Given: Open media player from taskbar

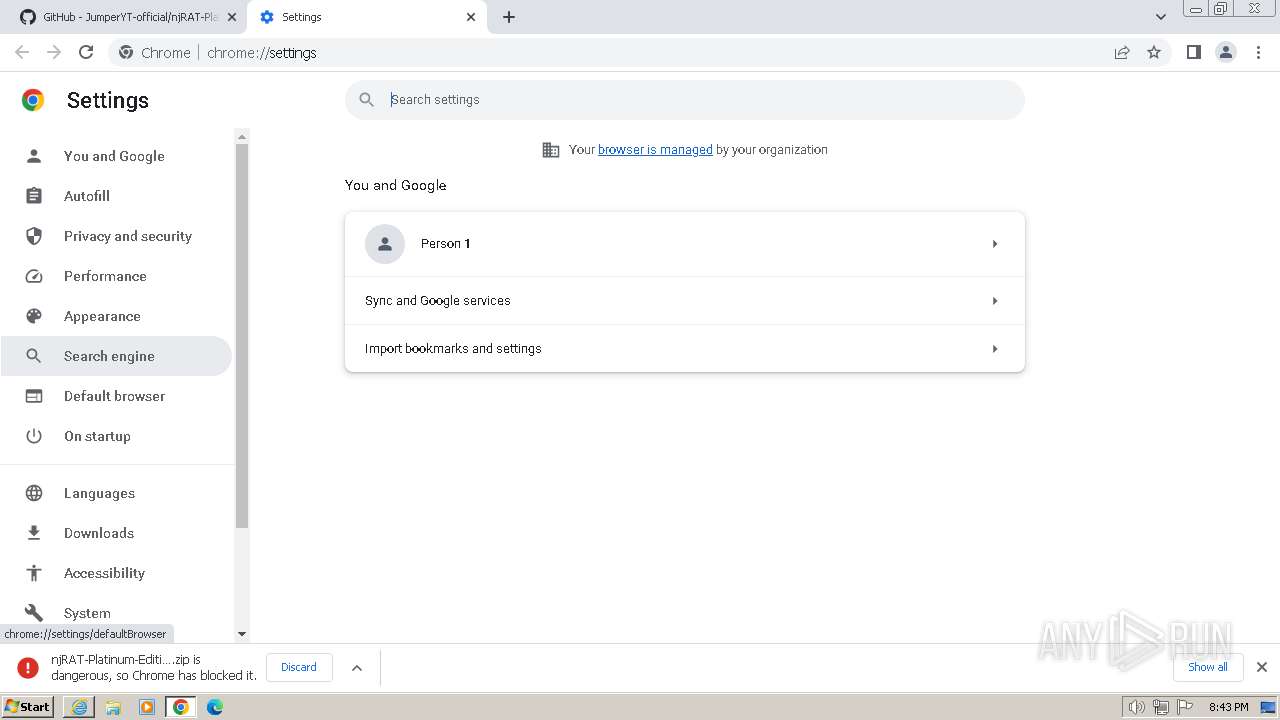Looking at the screenshot, I should pos(147,707).
